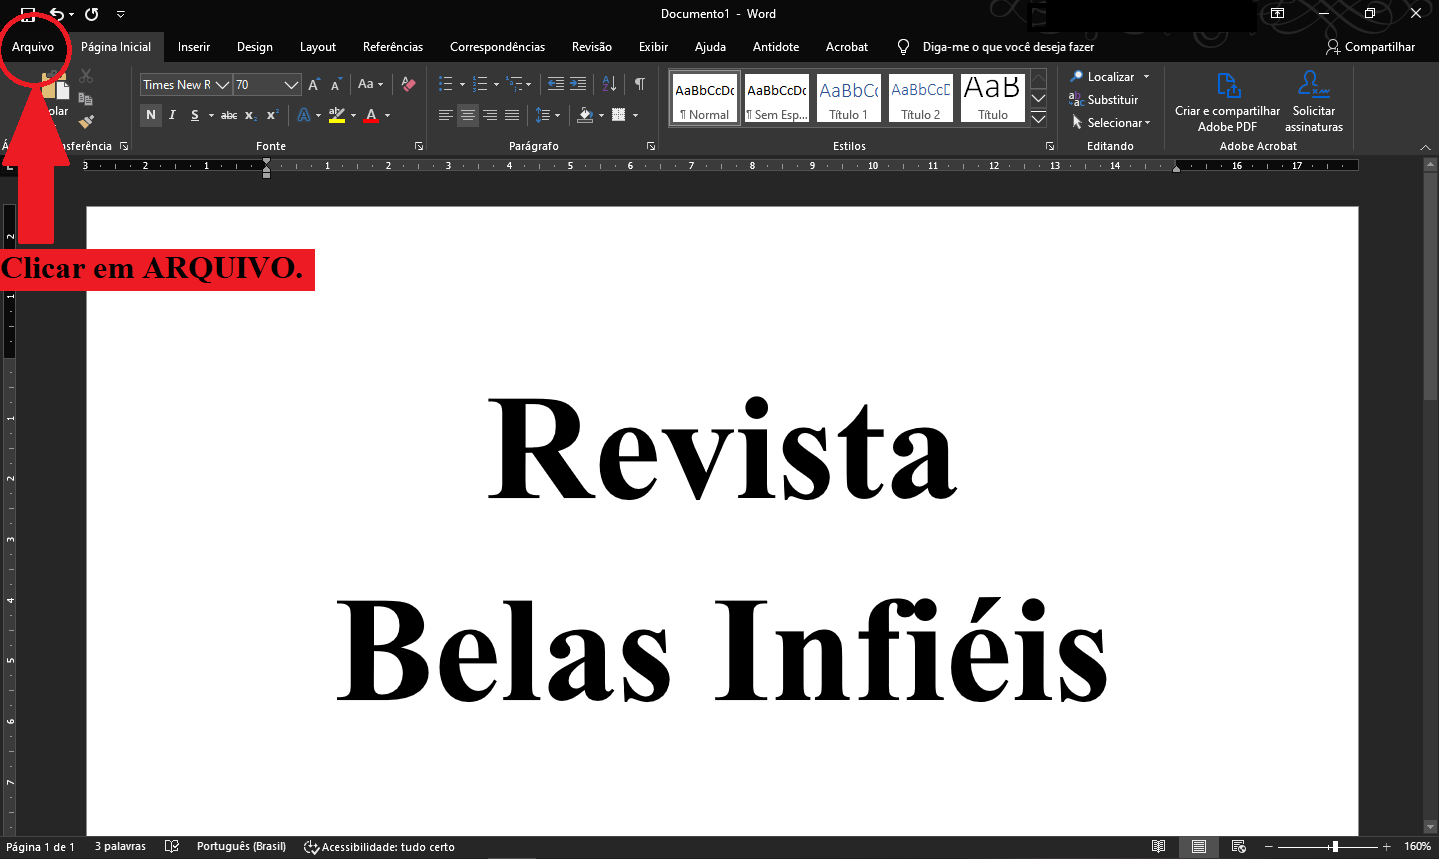The width and height of the screenshot is (1439, 859).
Task: Click the Sort A-Z icon
Action: 609,84
